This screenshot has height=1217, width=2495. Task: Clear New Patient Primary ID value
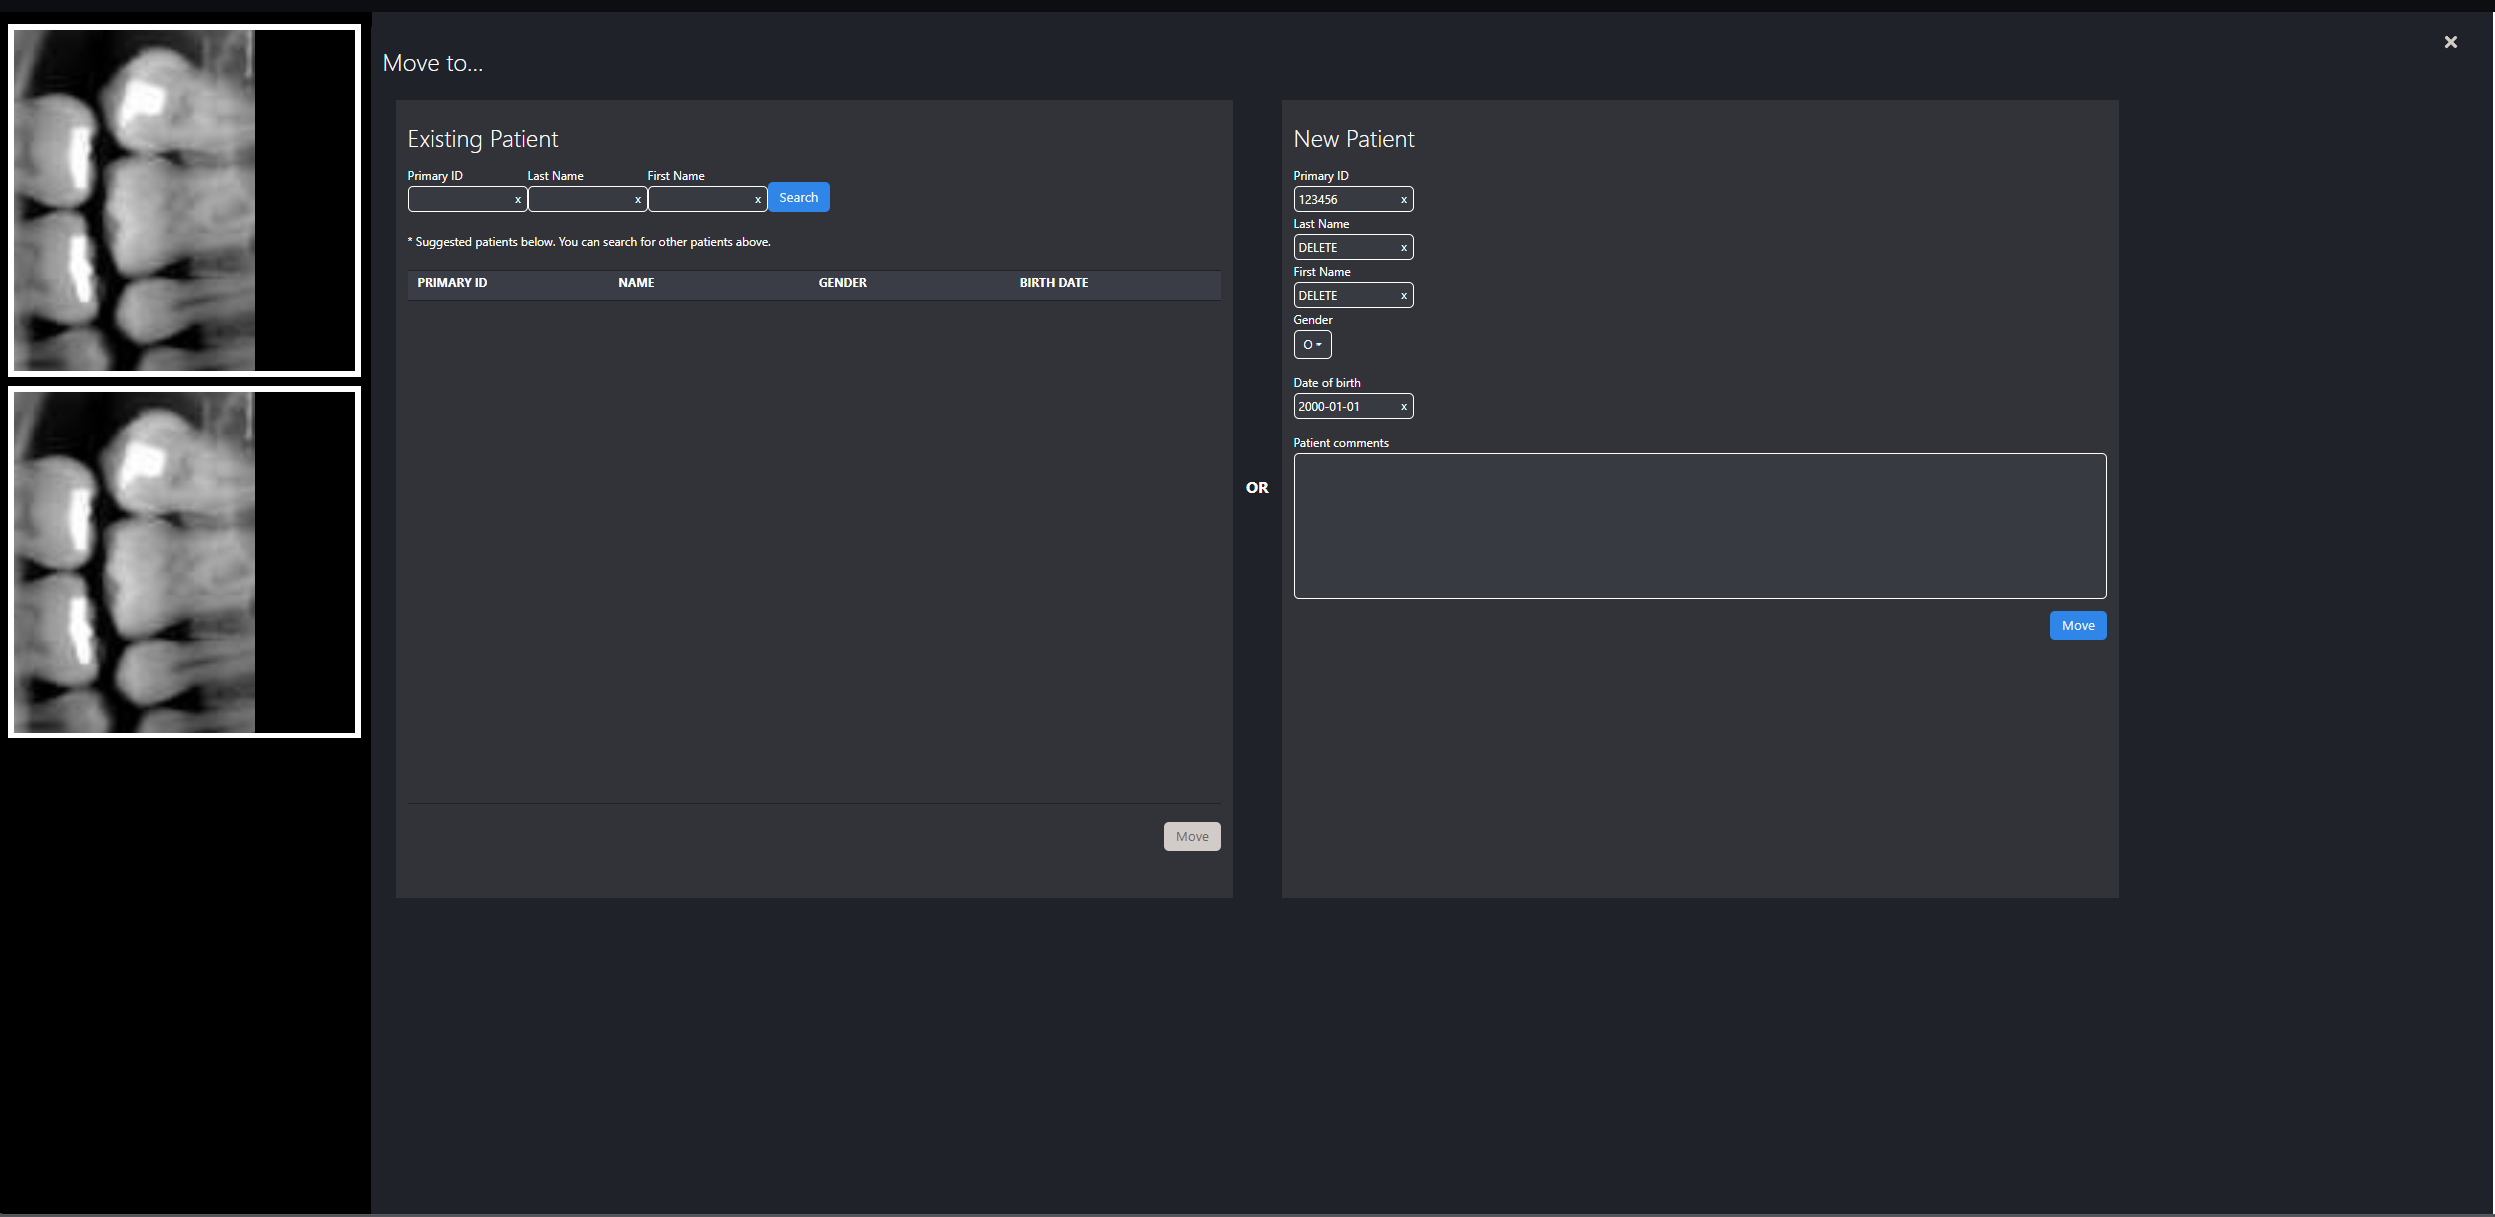(x=1404, y=200)
